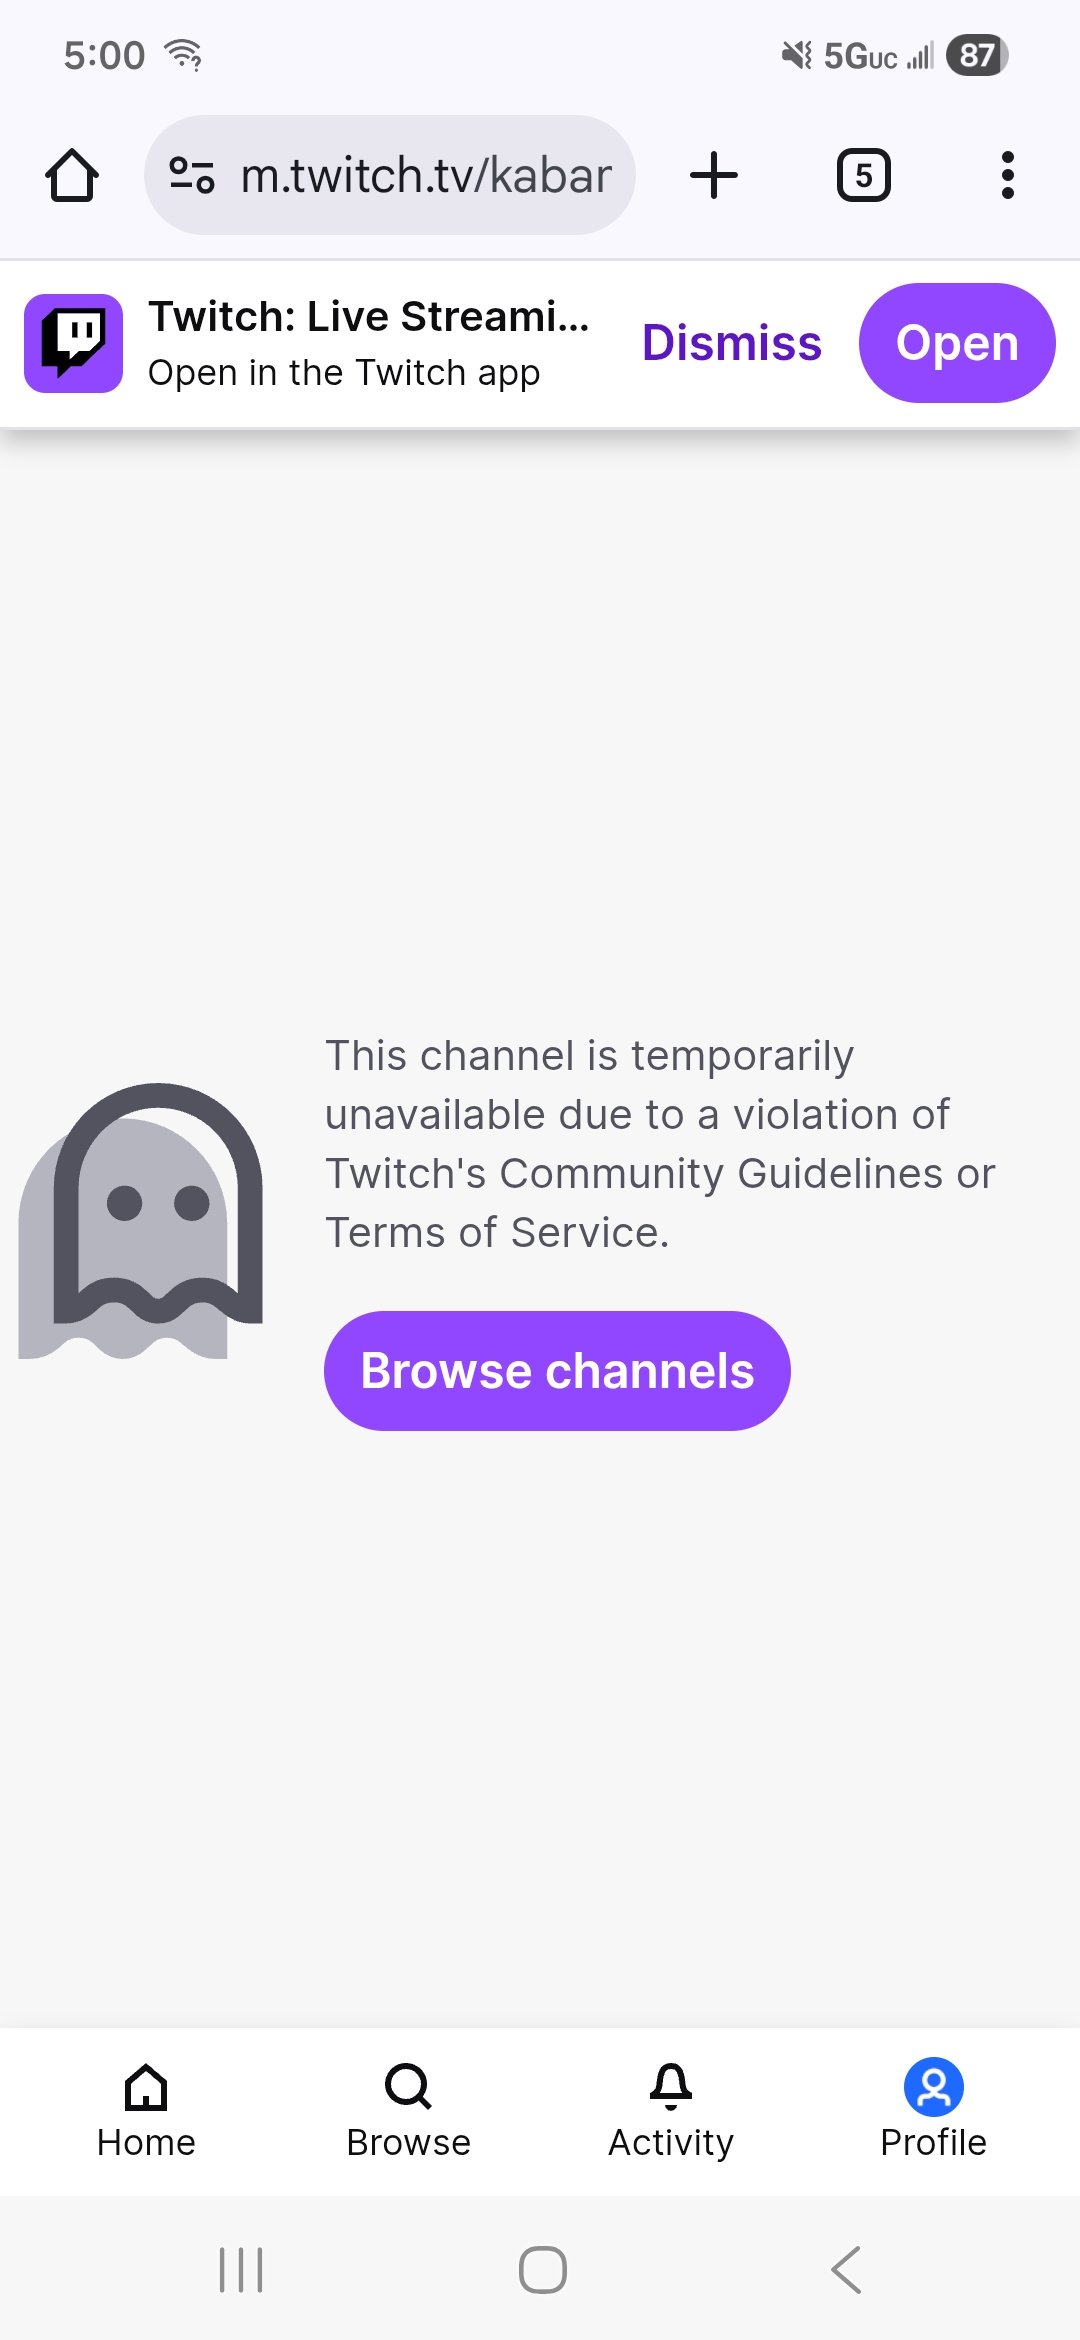
Task: Tap the m.twitch.tv address bar
Action: (x=390, y=175)
